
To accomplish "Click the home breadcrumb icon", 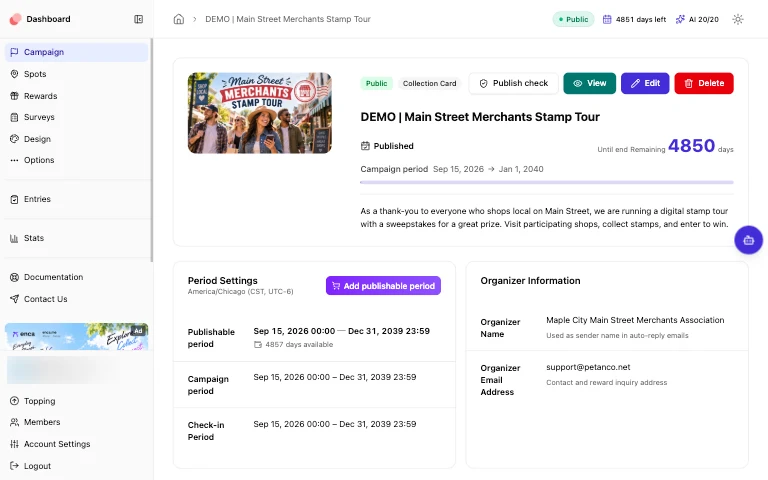I will coord(179,19).
